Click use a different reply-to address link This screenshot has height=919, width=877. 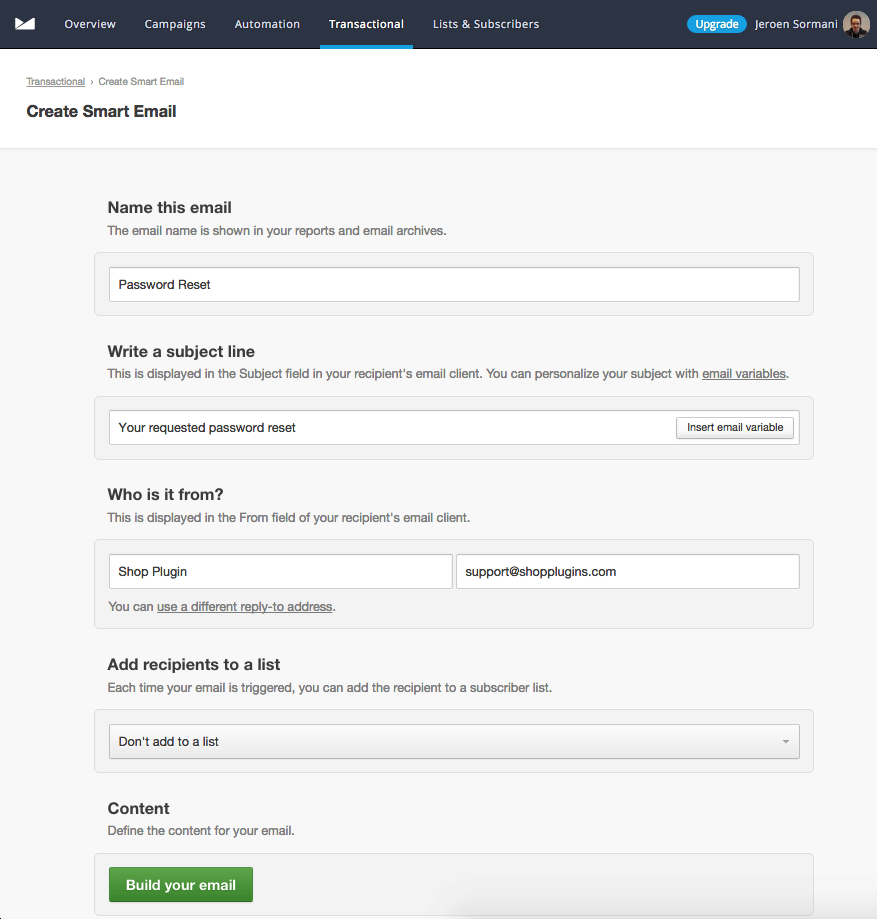[244, 607]
